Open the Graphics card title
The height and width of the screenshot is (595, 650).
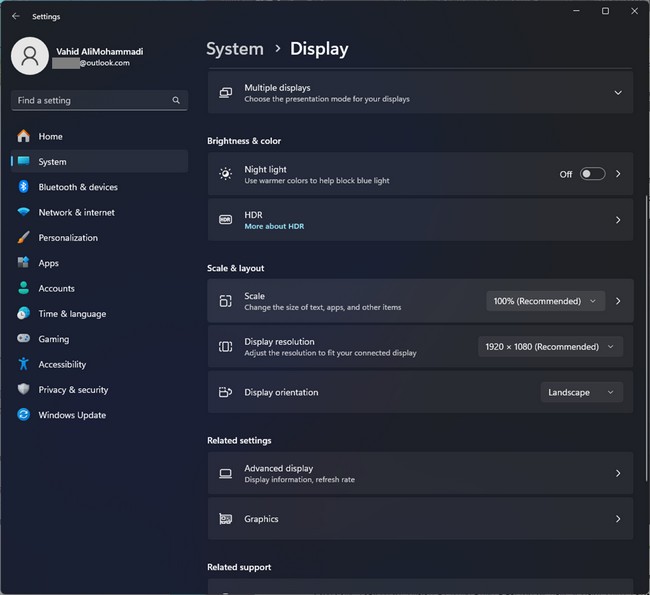coord(261,519)
